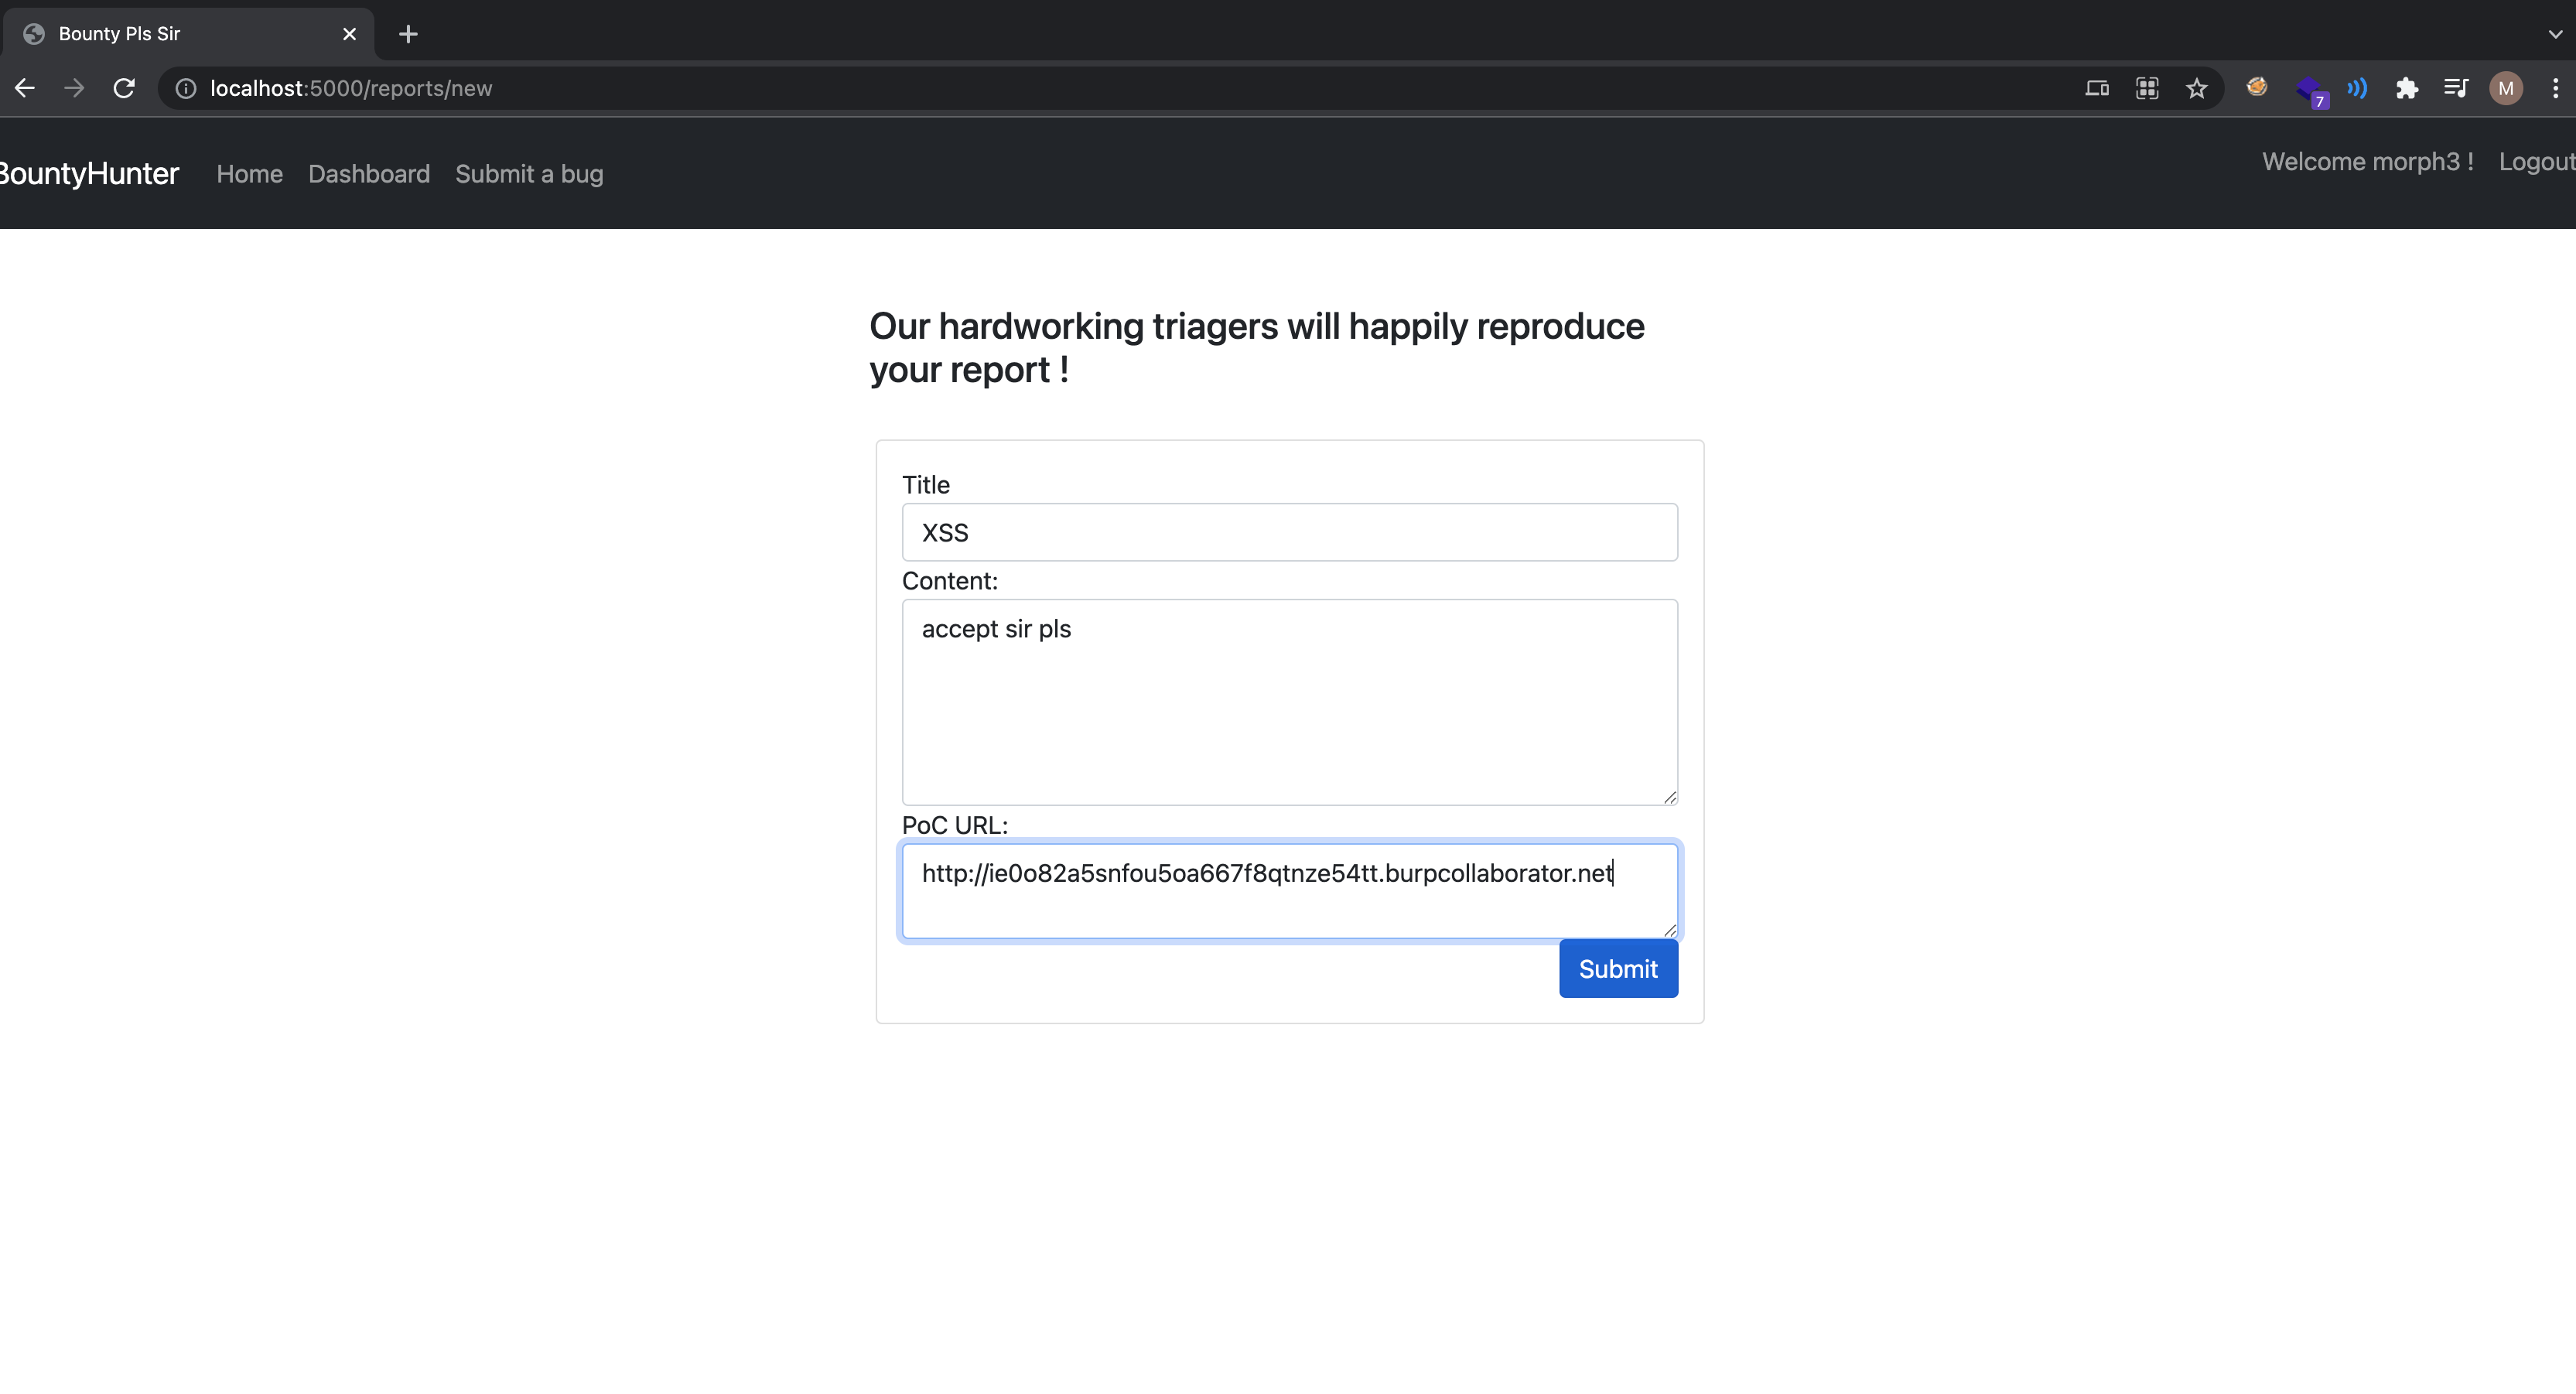2576x1394 pixels.
Task: Go to Home in navbar
Action: tap(250, 174)
